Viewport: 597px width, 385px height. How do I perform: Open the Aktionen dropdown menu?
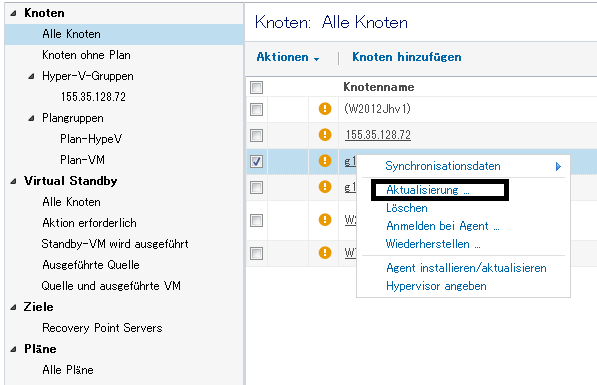coord(288,57)
